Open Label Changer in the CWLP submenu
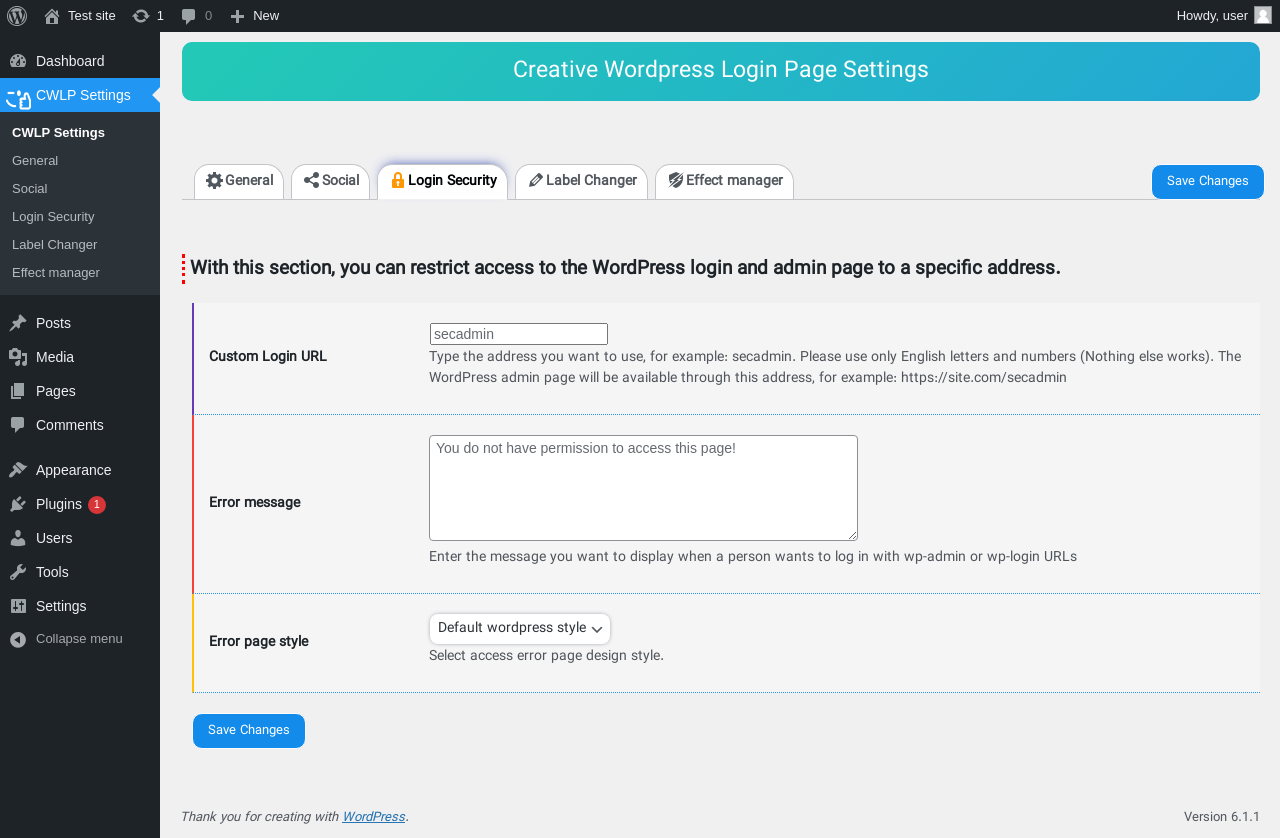This screenshot has width=1280, height=838. tap(55, 244)
